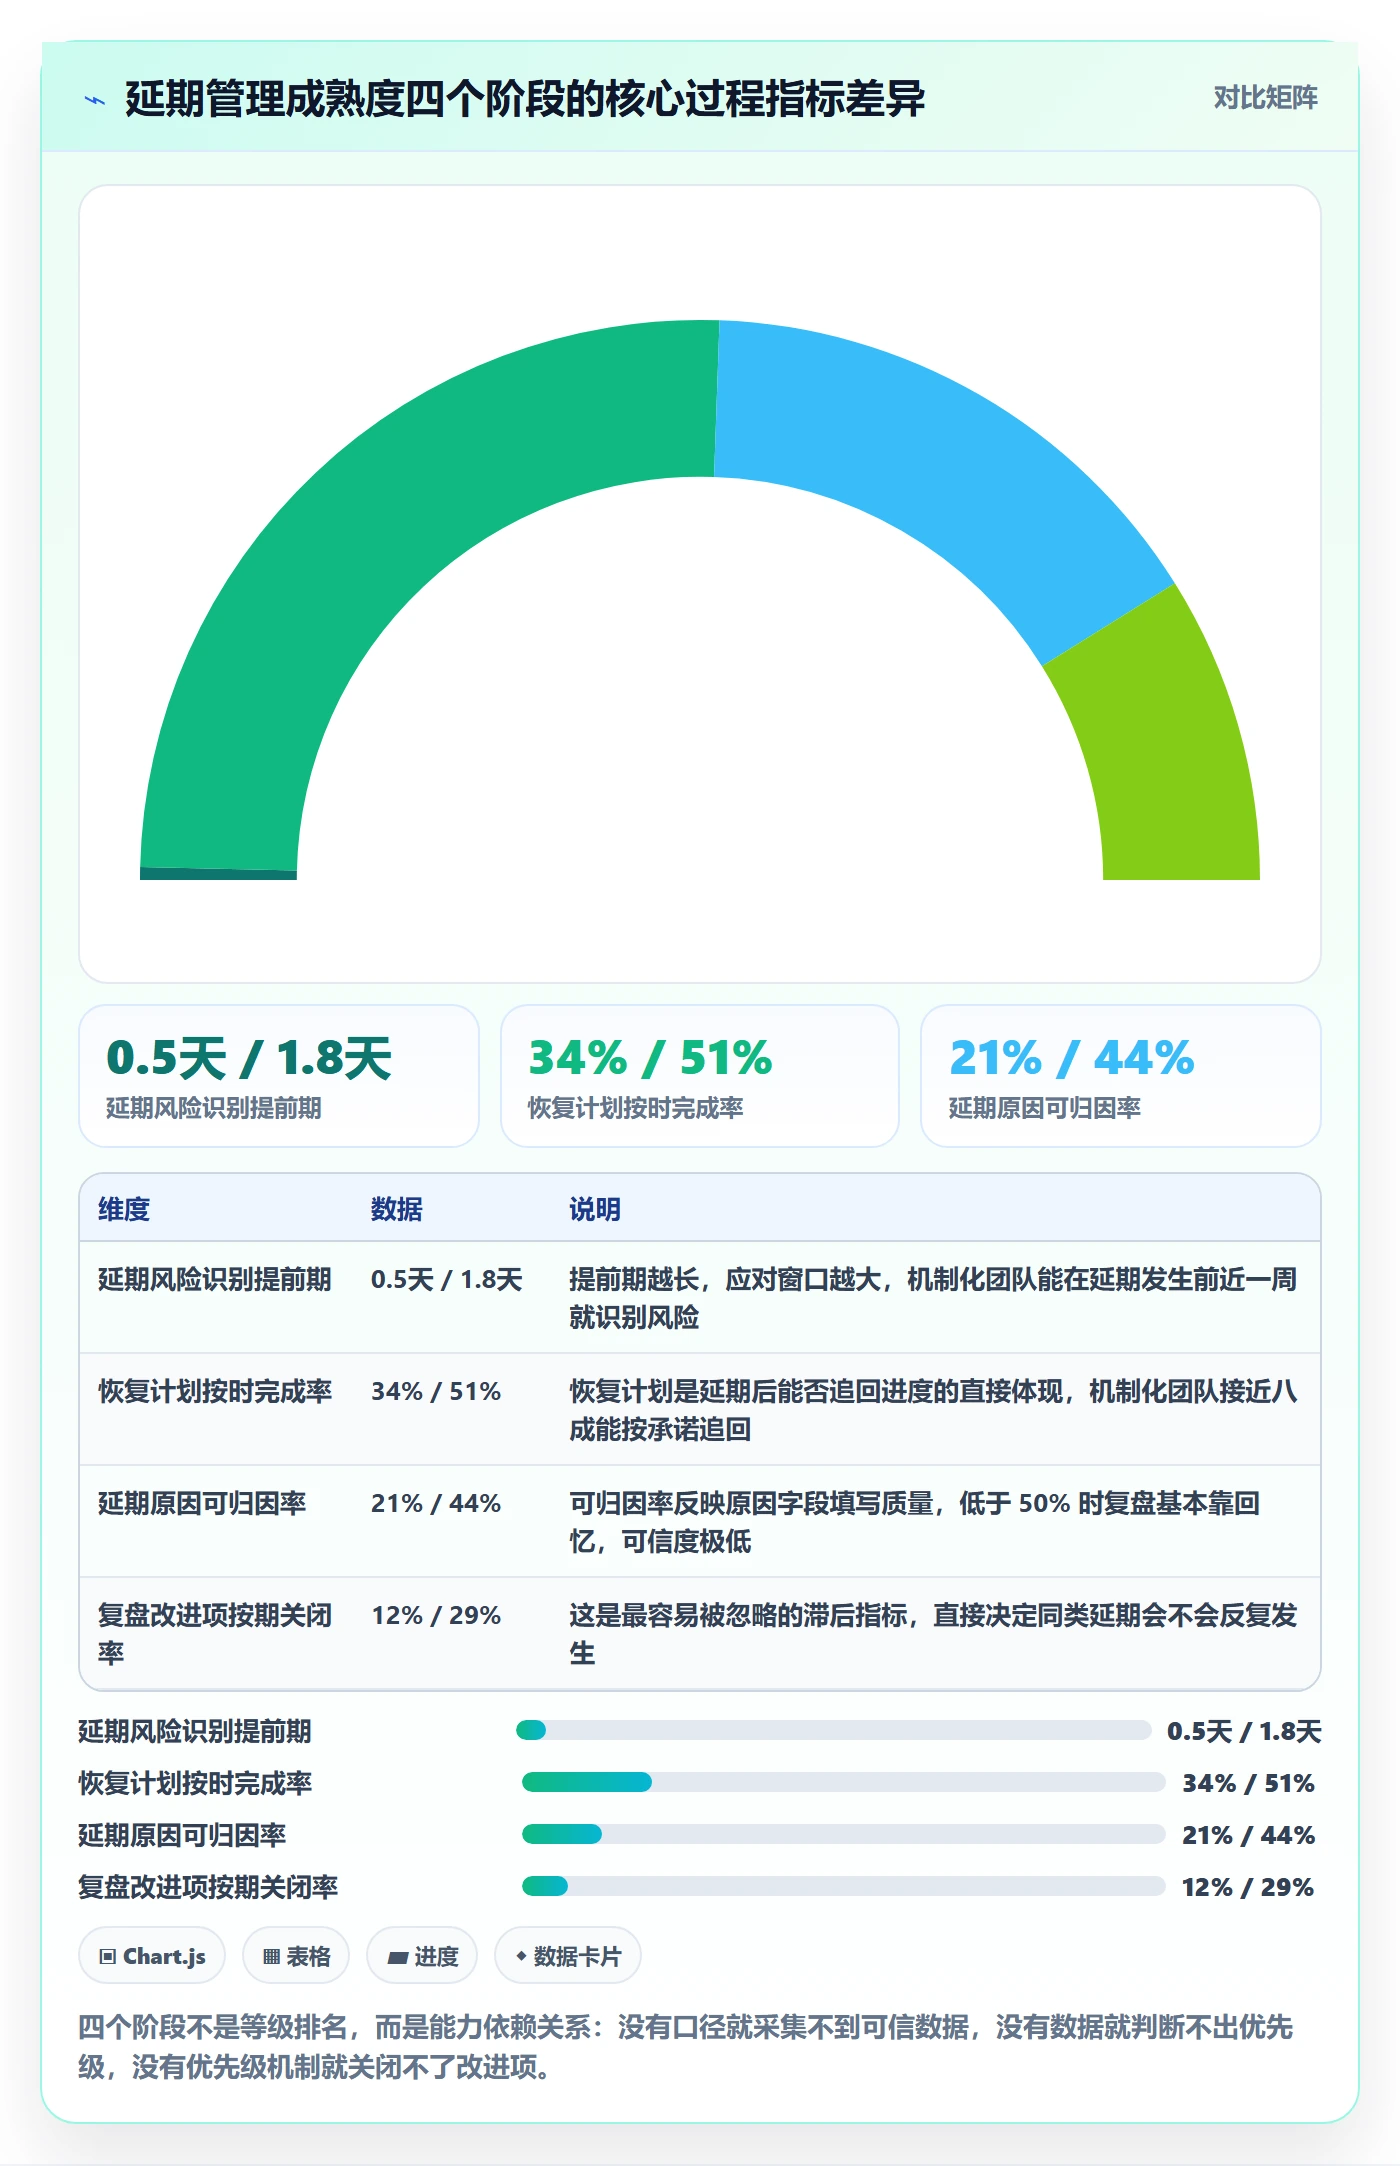The width and height of the screenshot is (1400, 2166).
Task: Click the progress value 21% / 44%
Action: 1248,1835
